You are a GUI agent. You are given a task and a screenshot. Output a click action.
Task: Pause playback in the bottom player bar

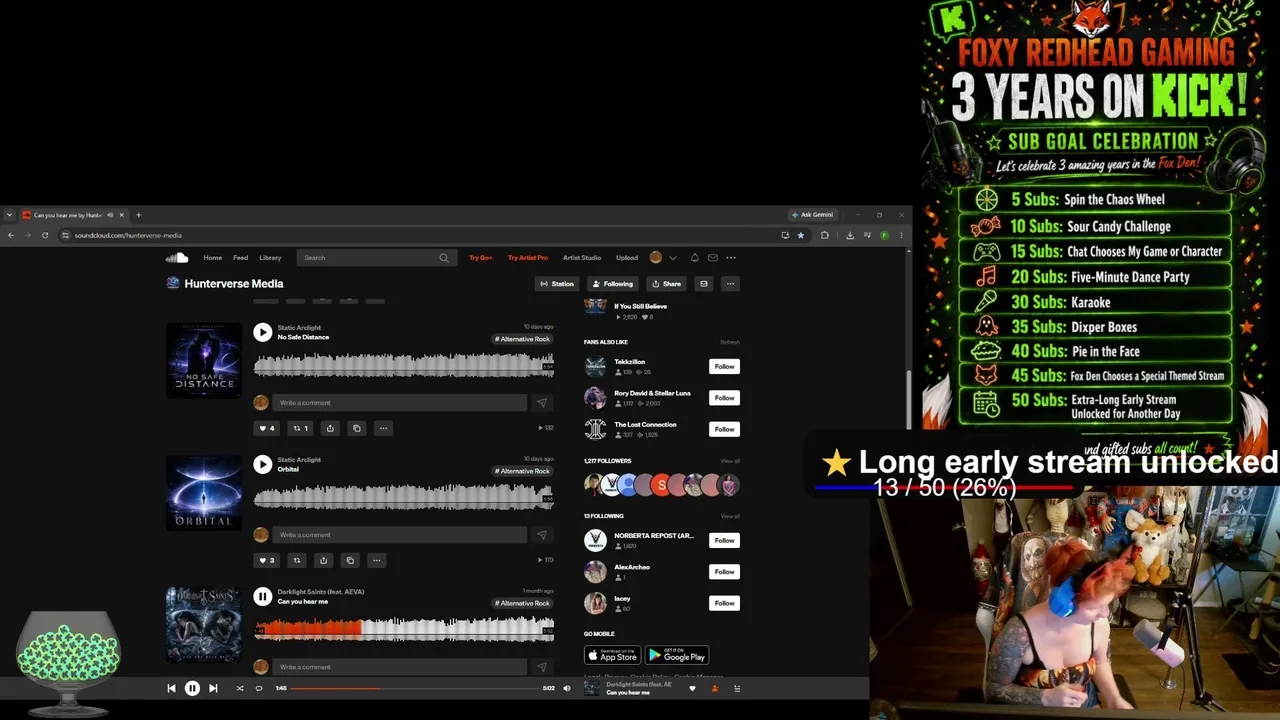[x=192, y=688]
